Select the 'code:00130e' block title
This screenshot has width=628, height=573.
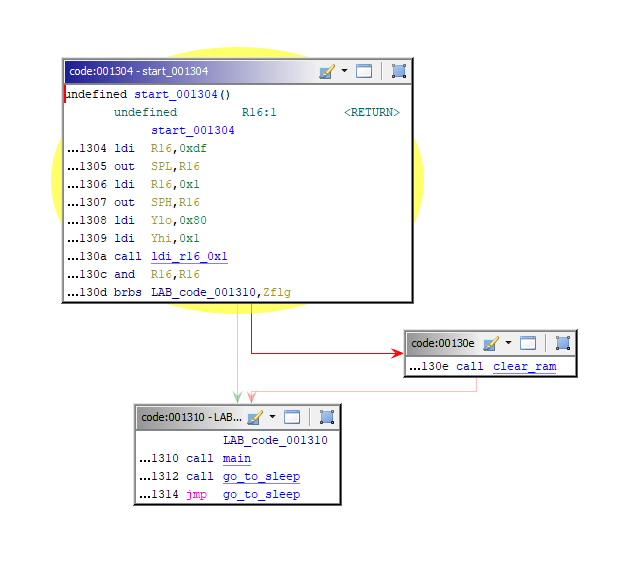tap(443, 344)
